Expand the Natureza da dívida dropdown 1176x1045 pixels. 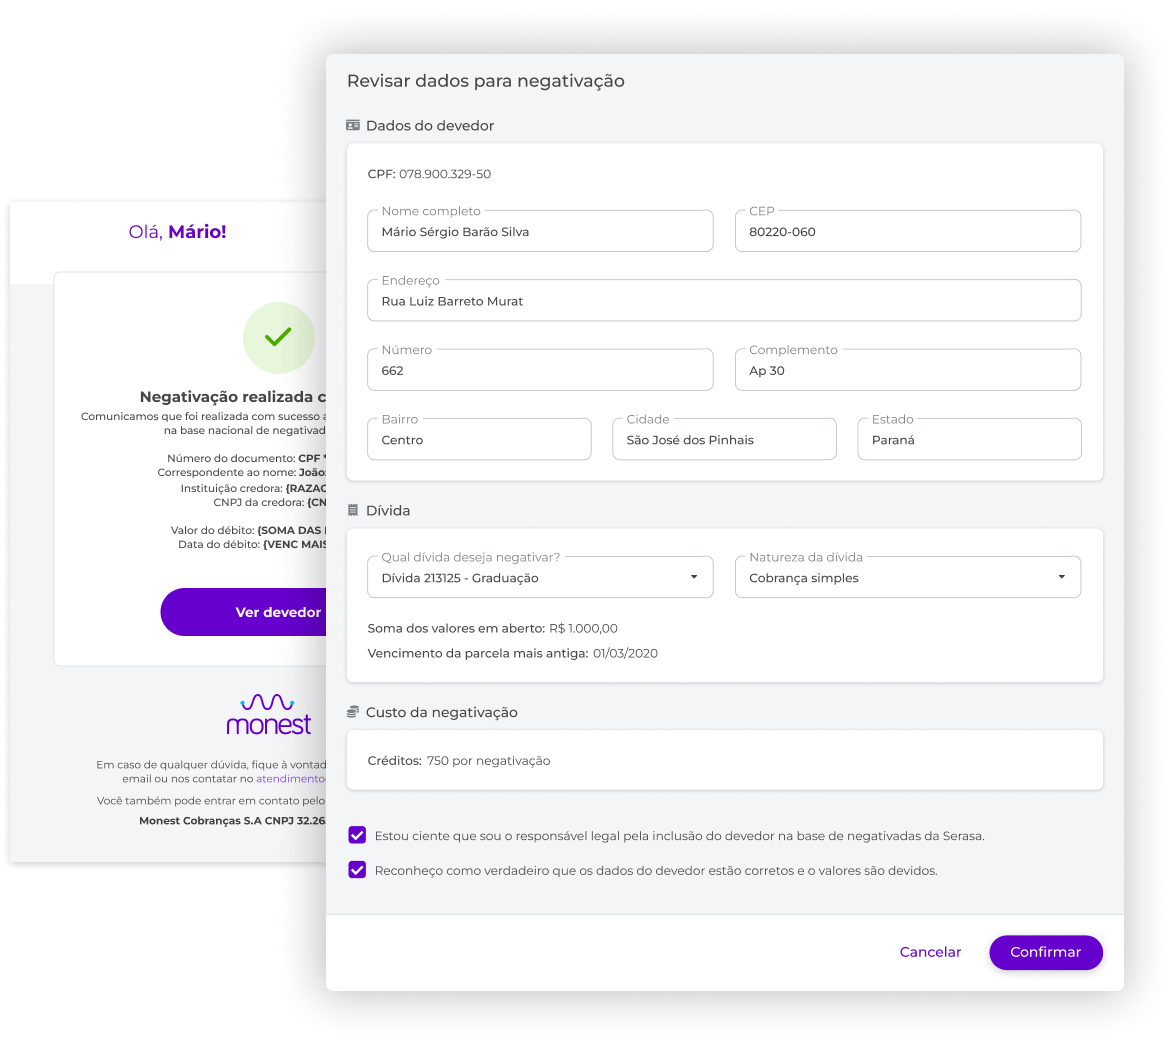click(907, 578)
